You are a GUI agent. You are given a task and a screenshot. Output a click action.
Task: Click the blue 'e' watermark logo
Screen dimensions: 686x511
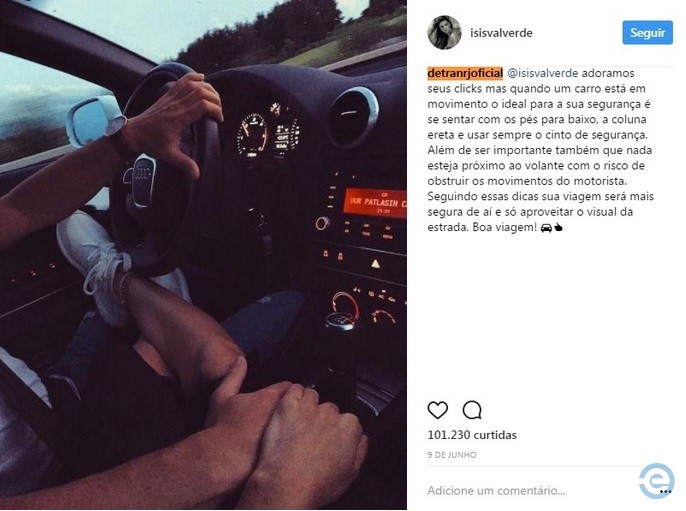click(655, 480)
